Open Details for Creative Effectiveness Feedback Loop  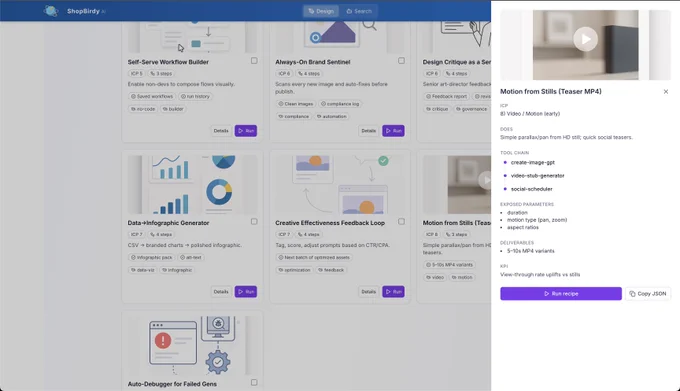(368, 291)
